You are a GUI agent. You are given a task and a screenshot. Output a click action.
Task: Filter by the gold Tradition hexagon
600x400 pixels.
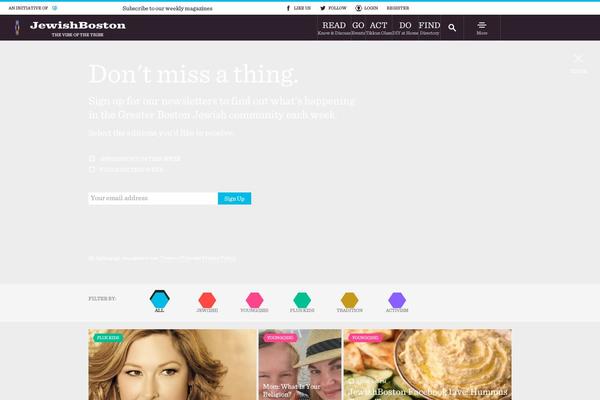click(x=349, y=300)
